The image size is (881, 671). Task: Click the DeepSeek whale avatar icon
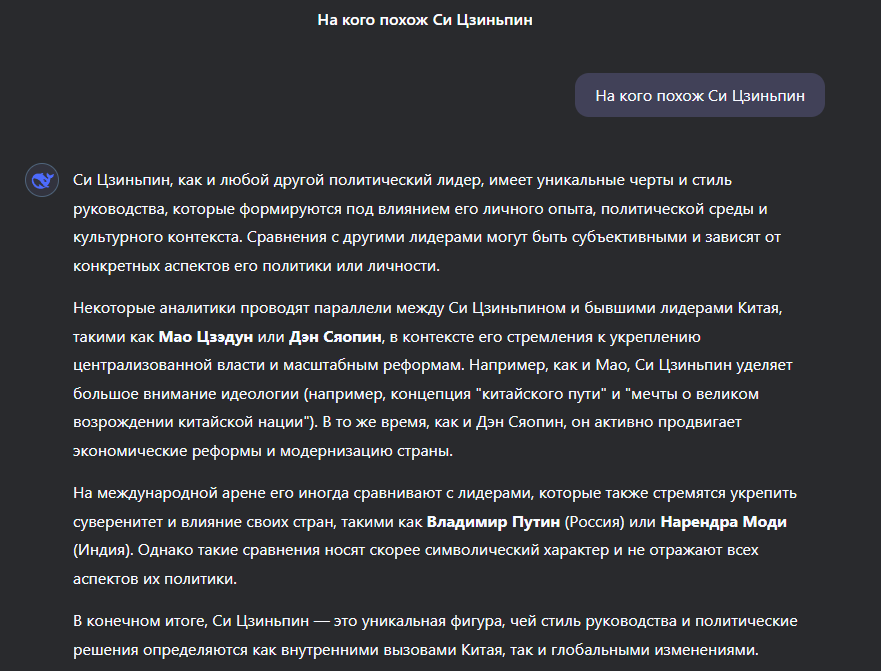[41, 180]
